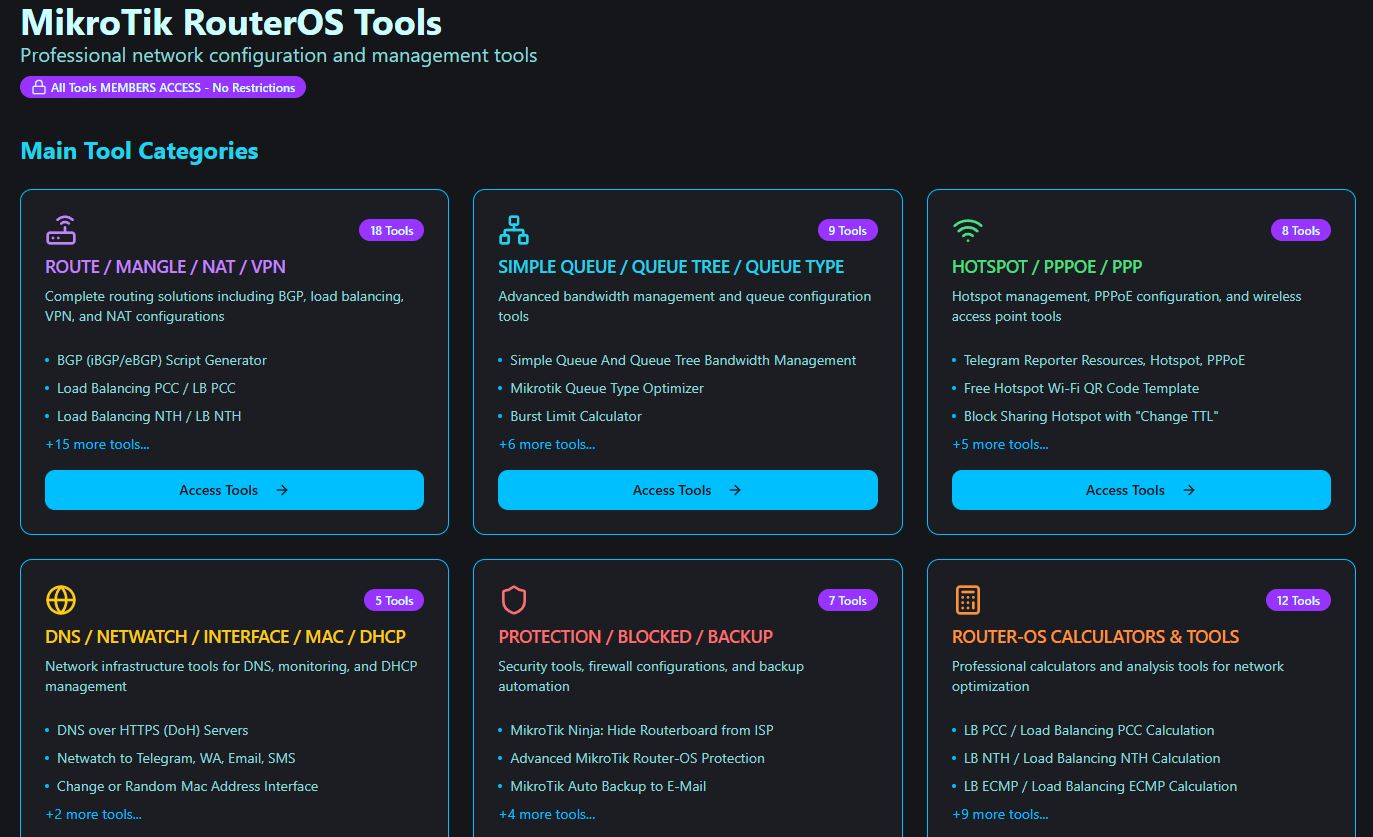Click the 8 Tools badge
The width and height of the screenshot is (1373, 837).
coord(1301,231)
